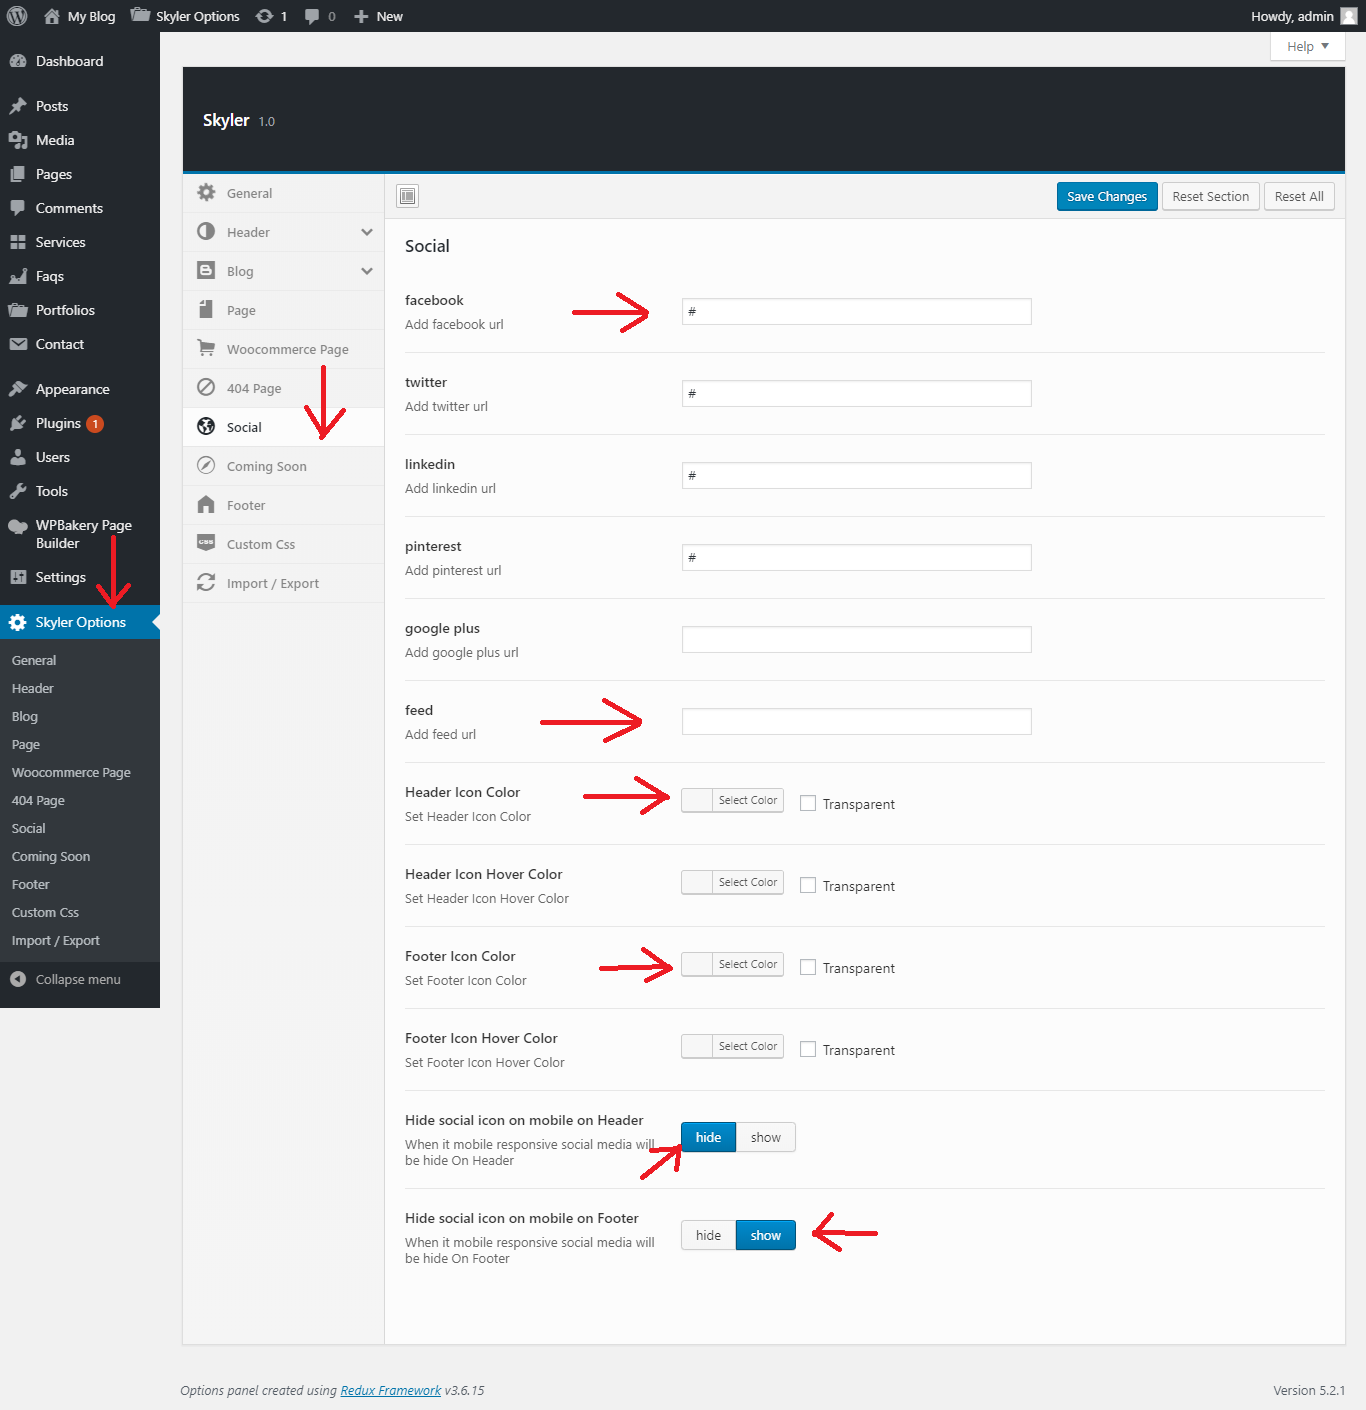Click the Portfolios folder icon

click(18, 310)
